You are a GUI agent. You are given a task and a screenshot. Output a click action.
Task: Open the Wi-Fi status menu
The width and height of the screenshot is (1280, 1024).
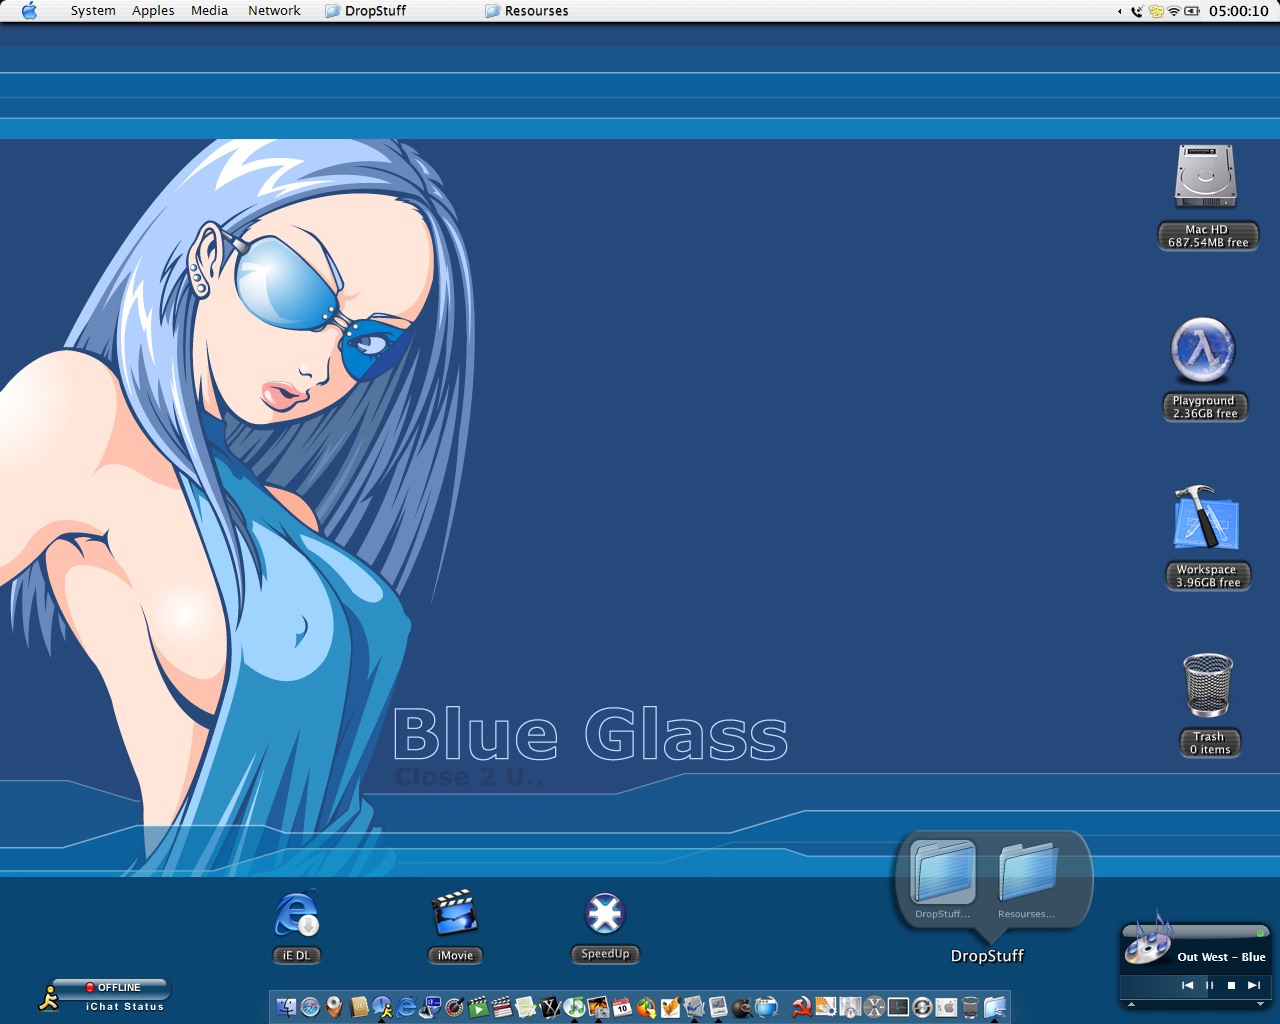(1174, 11)
